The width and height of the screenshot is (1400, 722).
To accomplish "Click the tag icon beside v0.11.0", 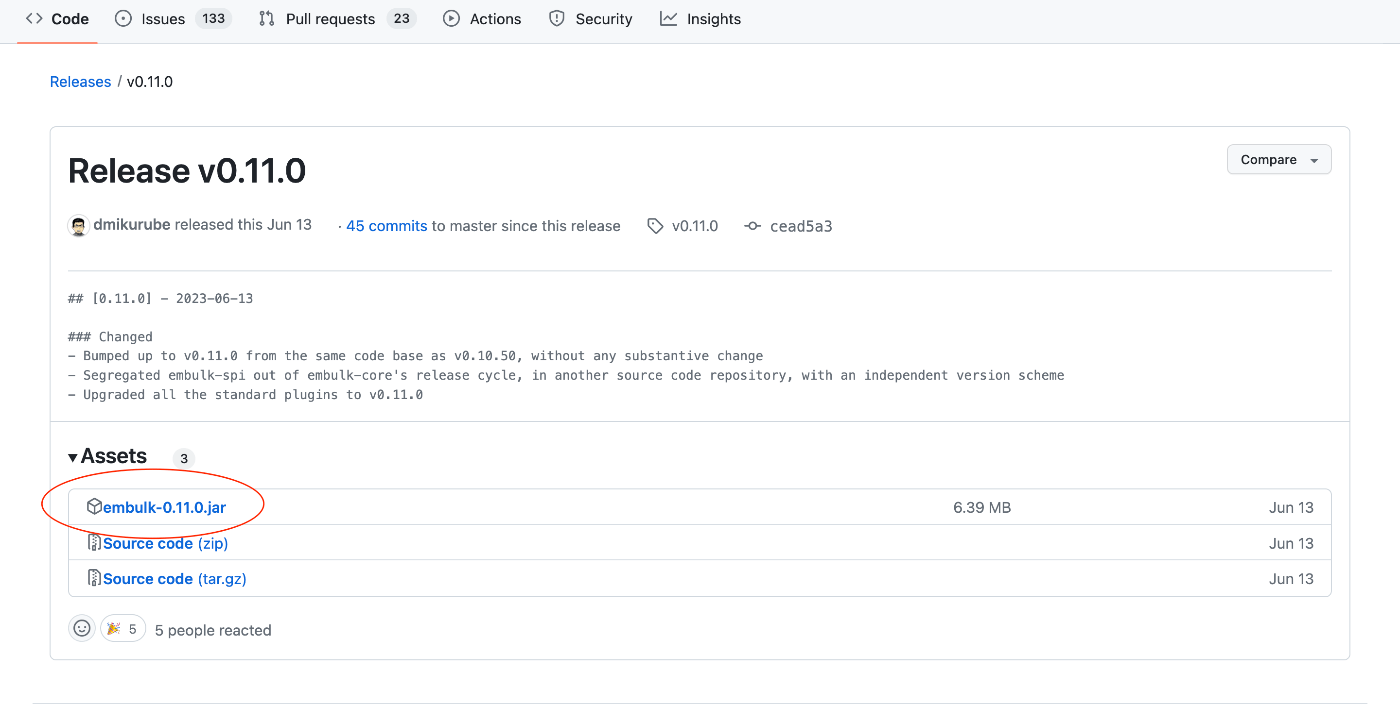I will (x=655, y=226).
